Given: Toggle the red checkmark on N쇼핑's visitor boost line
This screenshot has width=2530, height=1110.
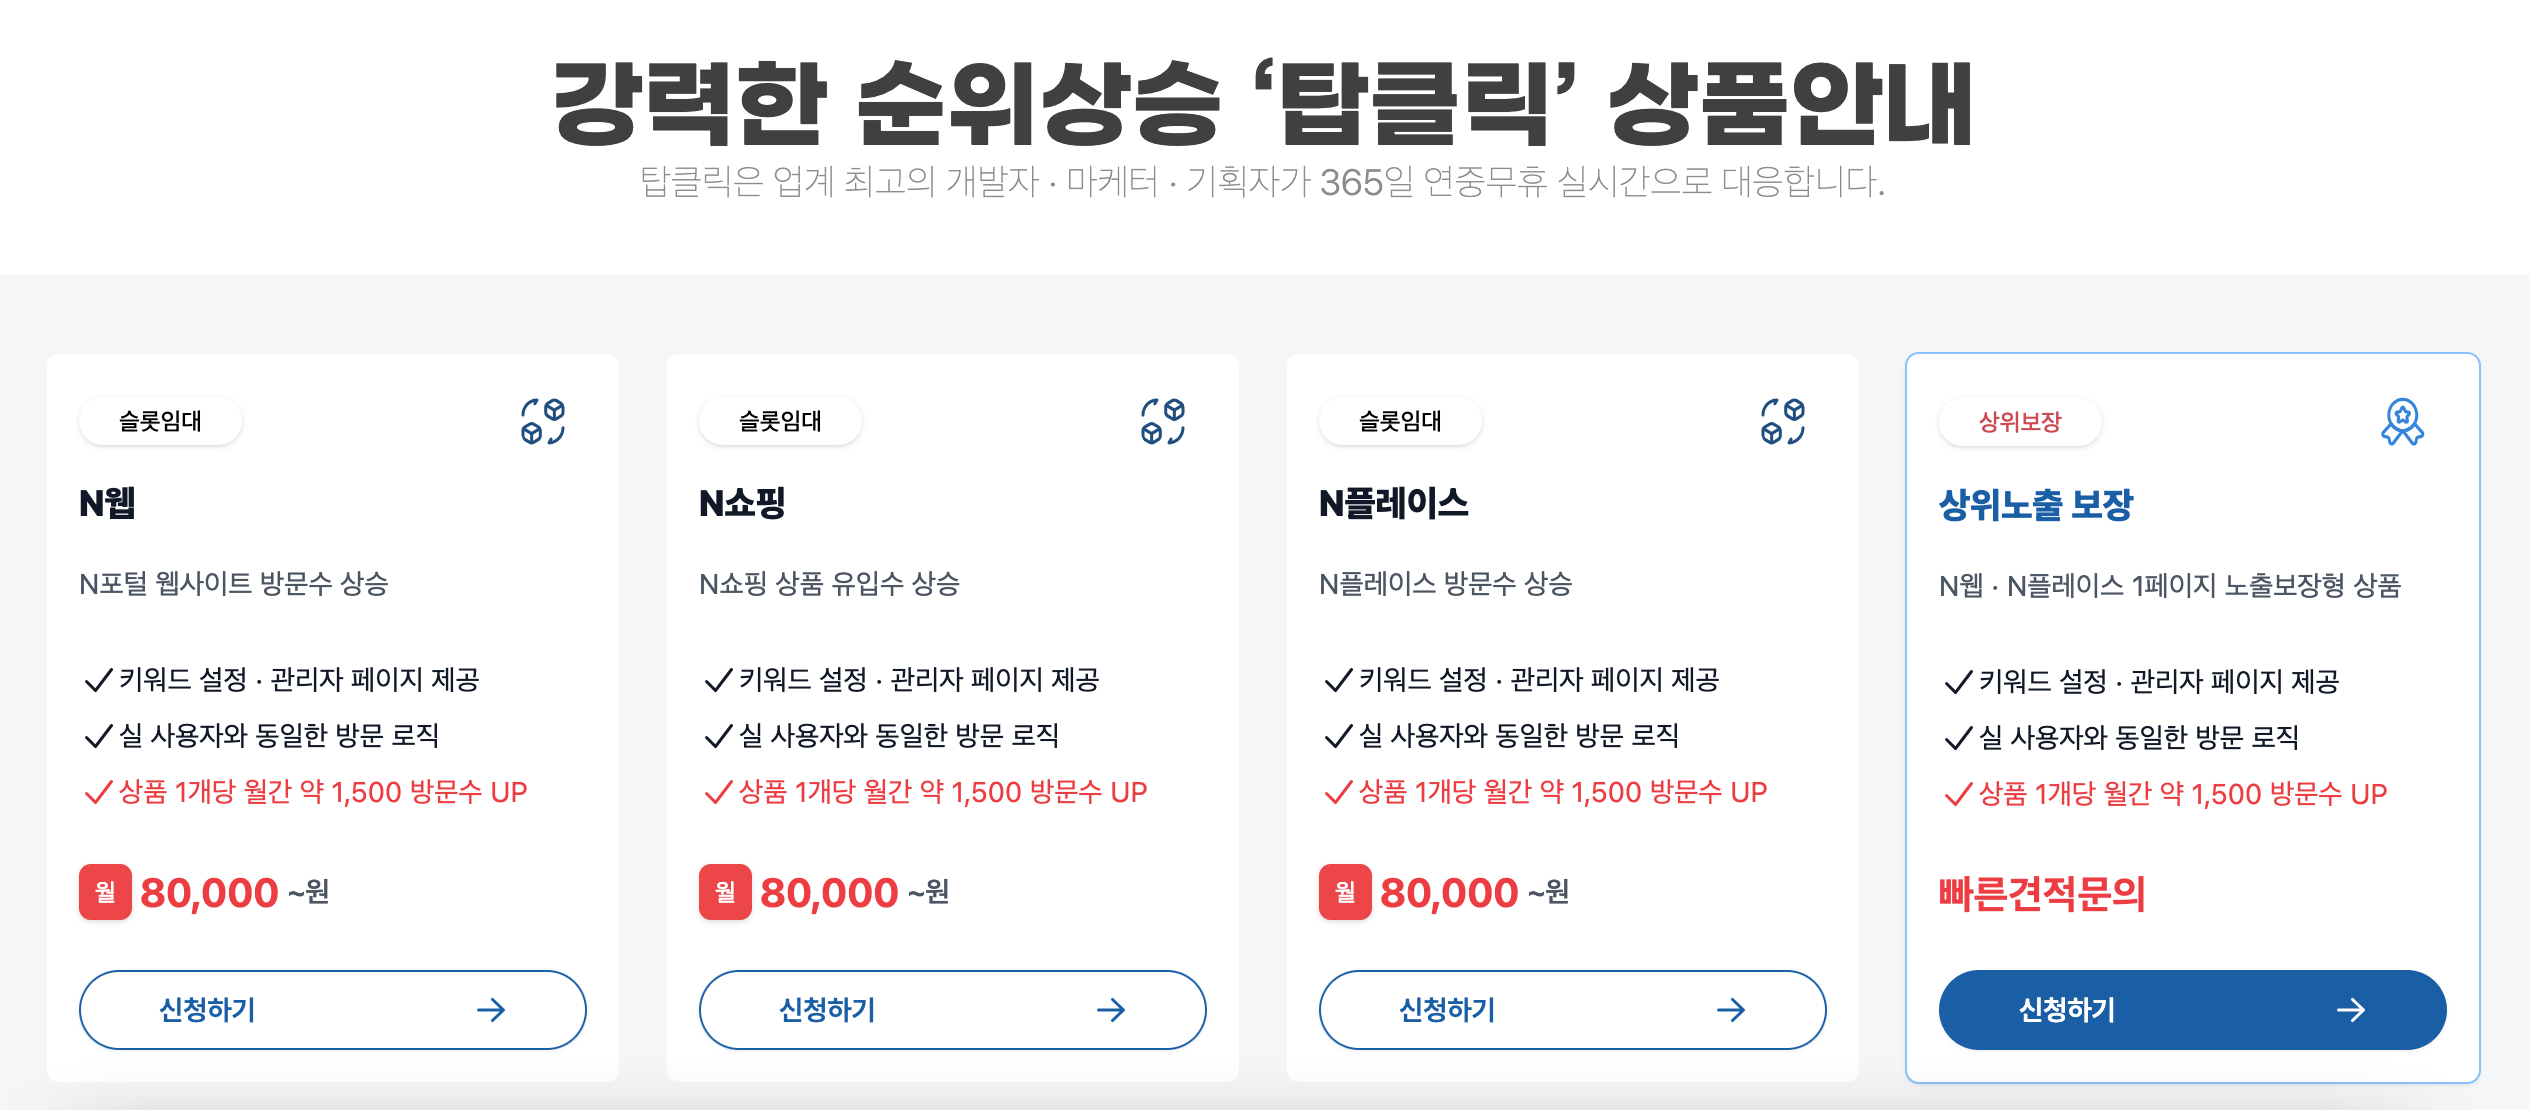Looking at the screenshot, I should point(716,791).
